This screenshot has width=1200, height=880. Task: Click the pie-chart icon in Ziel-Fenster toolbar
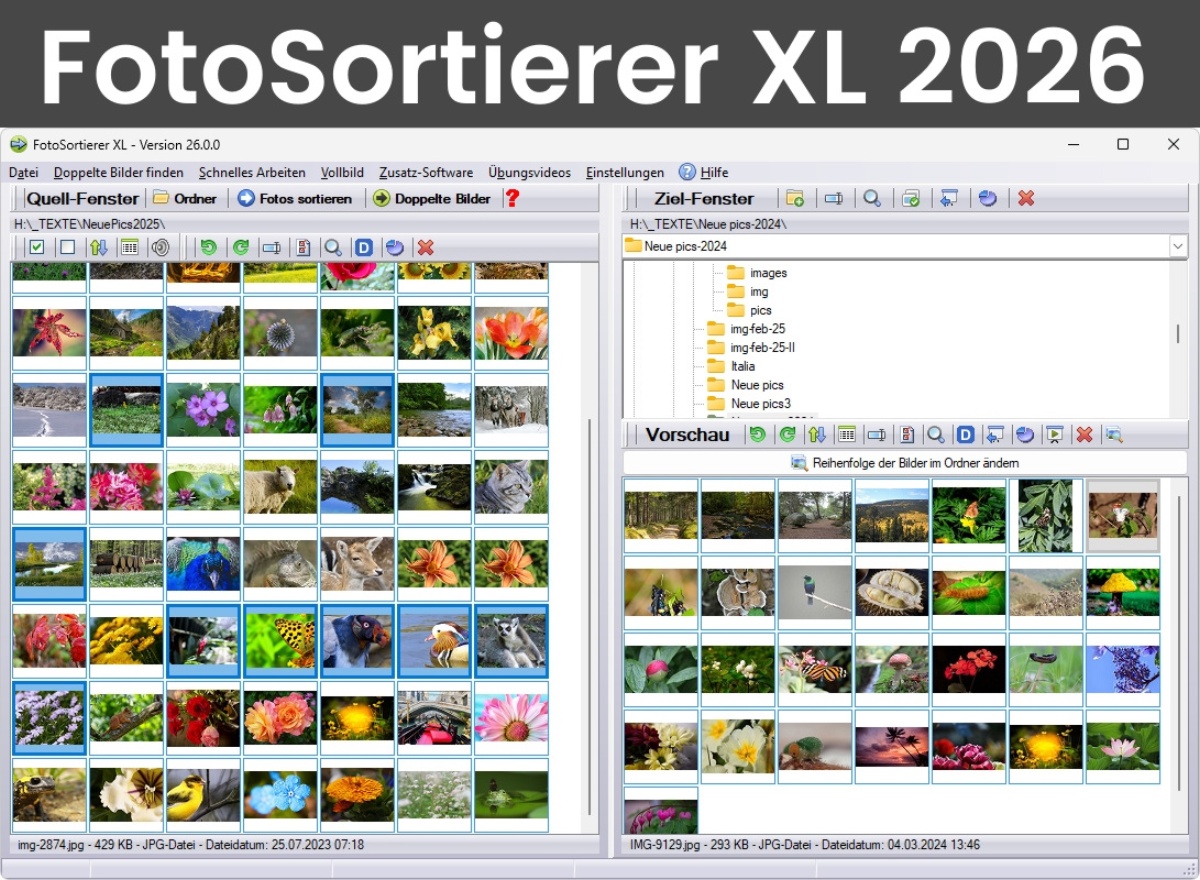[x=987, y=198]
